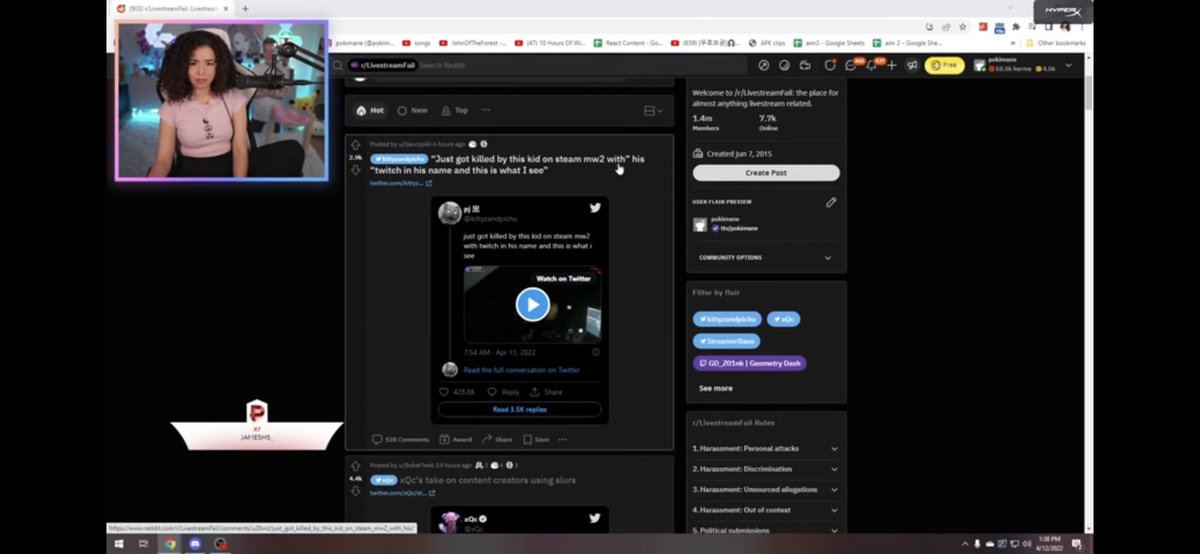This screenshot has width=1200, height=554.
Task: Open the post layout view dropdown
Action: pyautogui.click(x=654, y=110)
